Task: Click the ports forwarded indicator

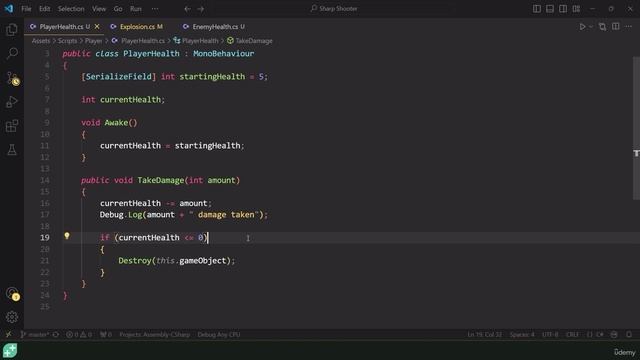Action: click(x=106, y=334)
